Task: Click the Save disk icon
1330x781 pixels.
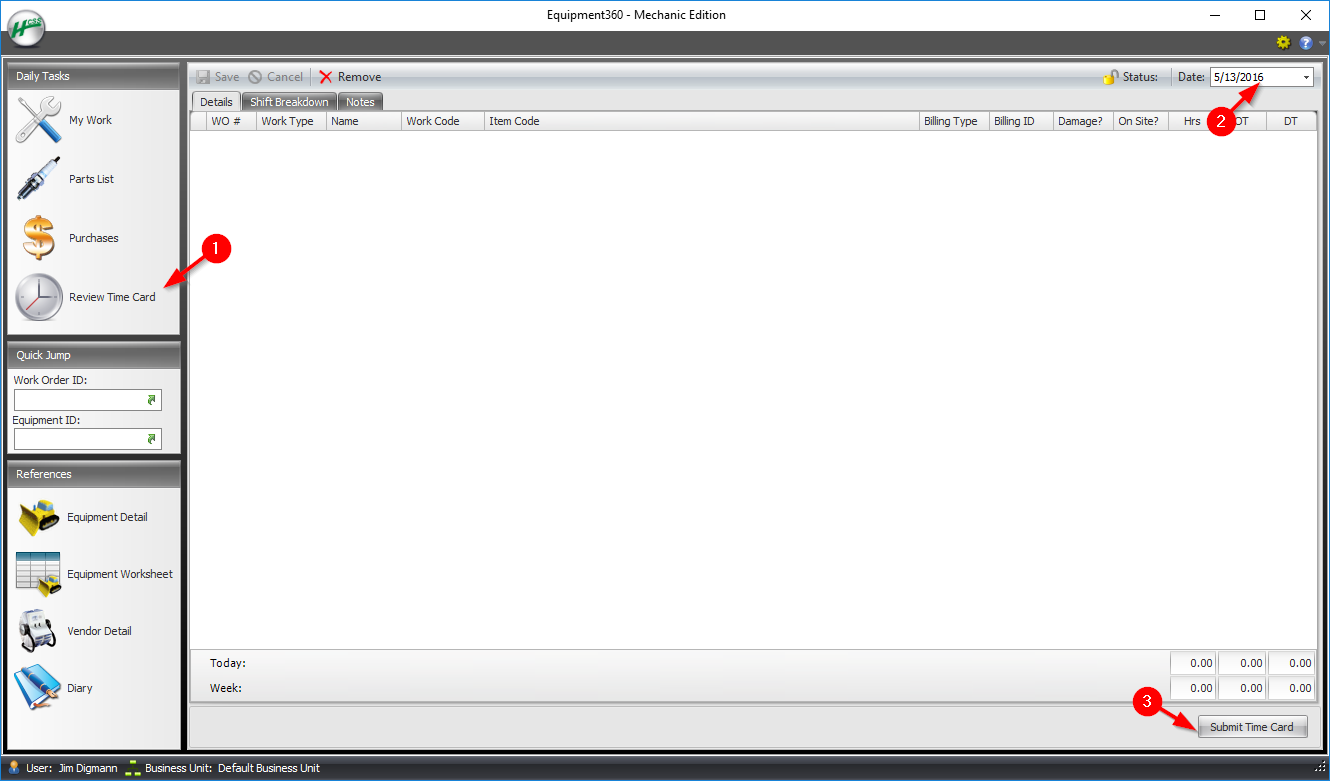Action: pos(204,77)
